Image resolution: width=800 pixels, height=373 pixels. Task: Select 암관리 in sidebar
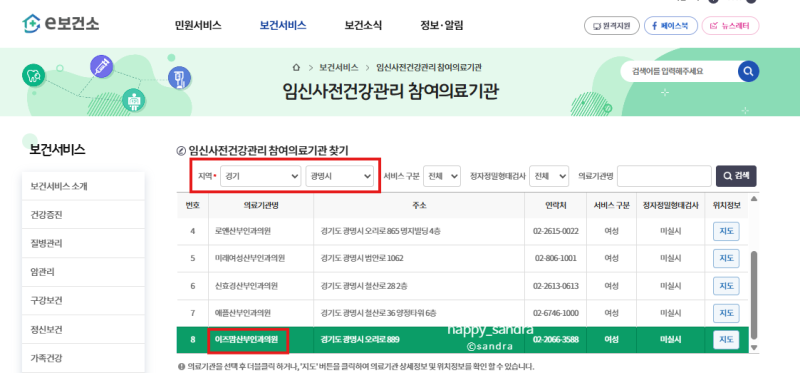coord(84,272)
